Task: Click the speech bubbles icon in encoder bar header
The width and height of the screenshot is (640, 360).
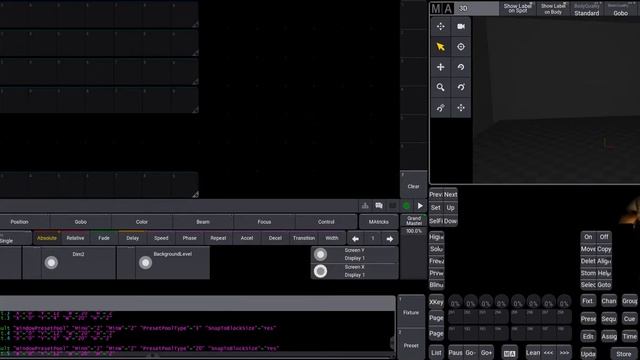Action: (x=379, y=206)
